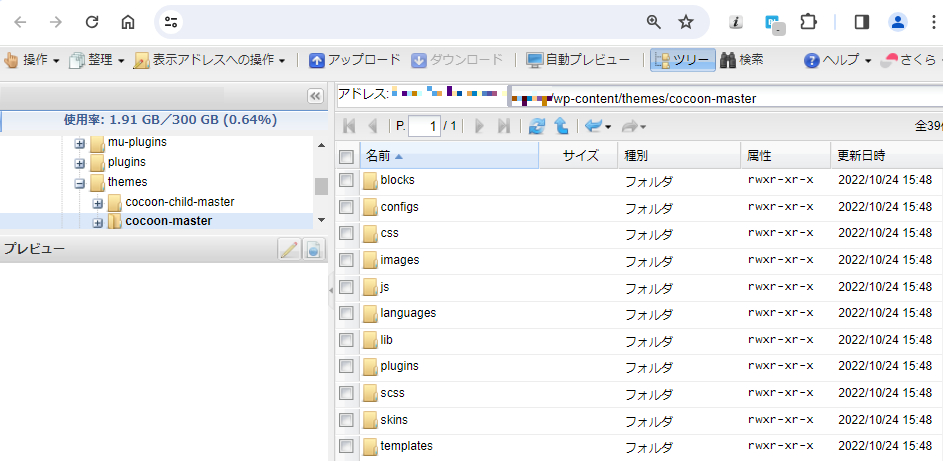Open browser extensions puzzle icon
The height and width of the screenshot is (461, 943).
tap(808, 22)
